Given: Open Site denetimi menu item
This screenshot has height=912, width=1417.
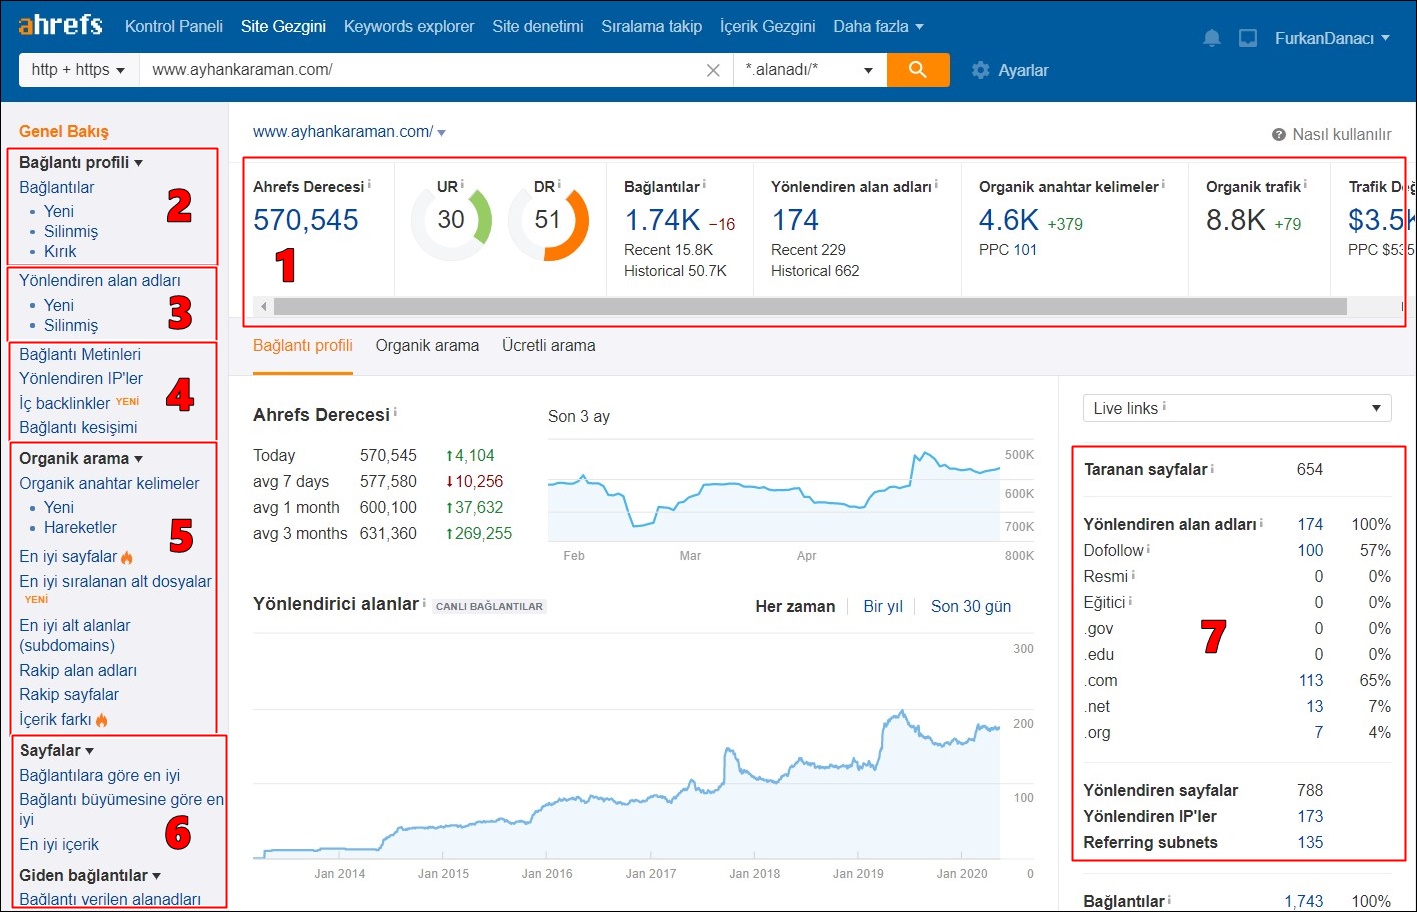Looking at the screenshot, I should pos(538,26).
